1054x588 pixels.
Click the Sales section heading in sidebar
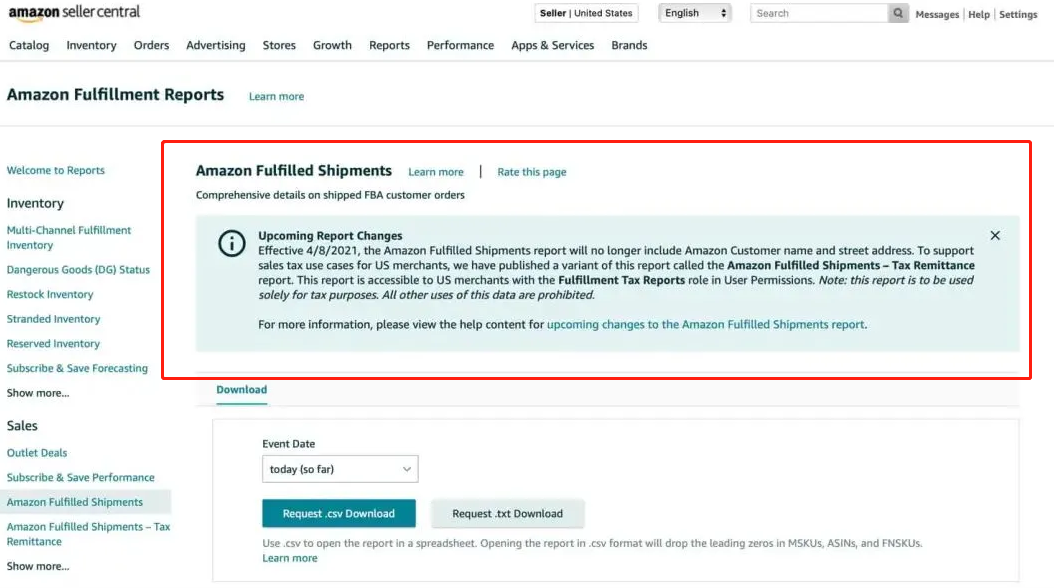click(22, 425)
